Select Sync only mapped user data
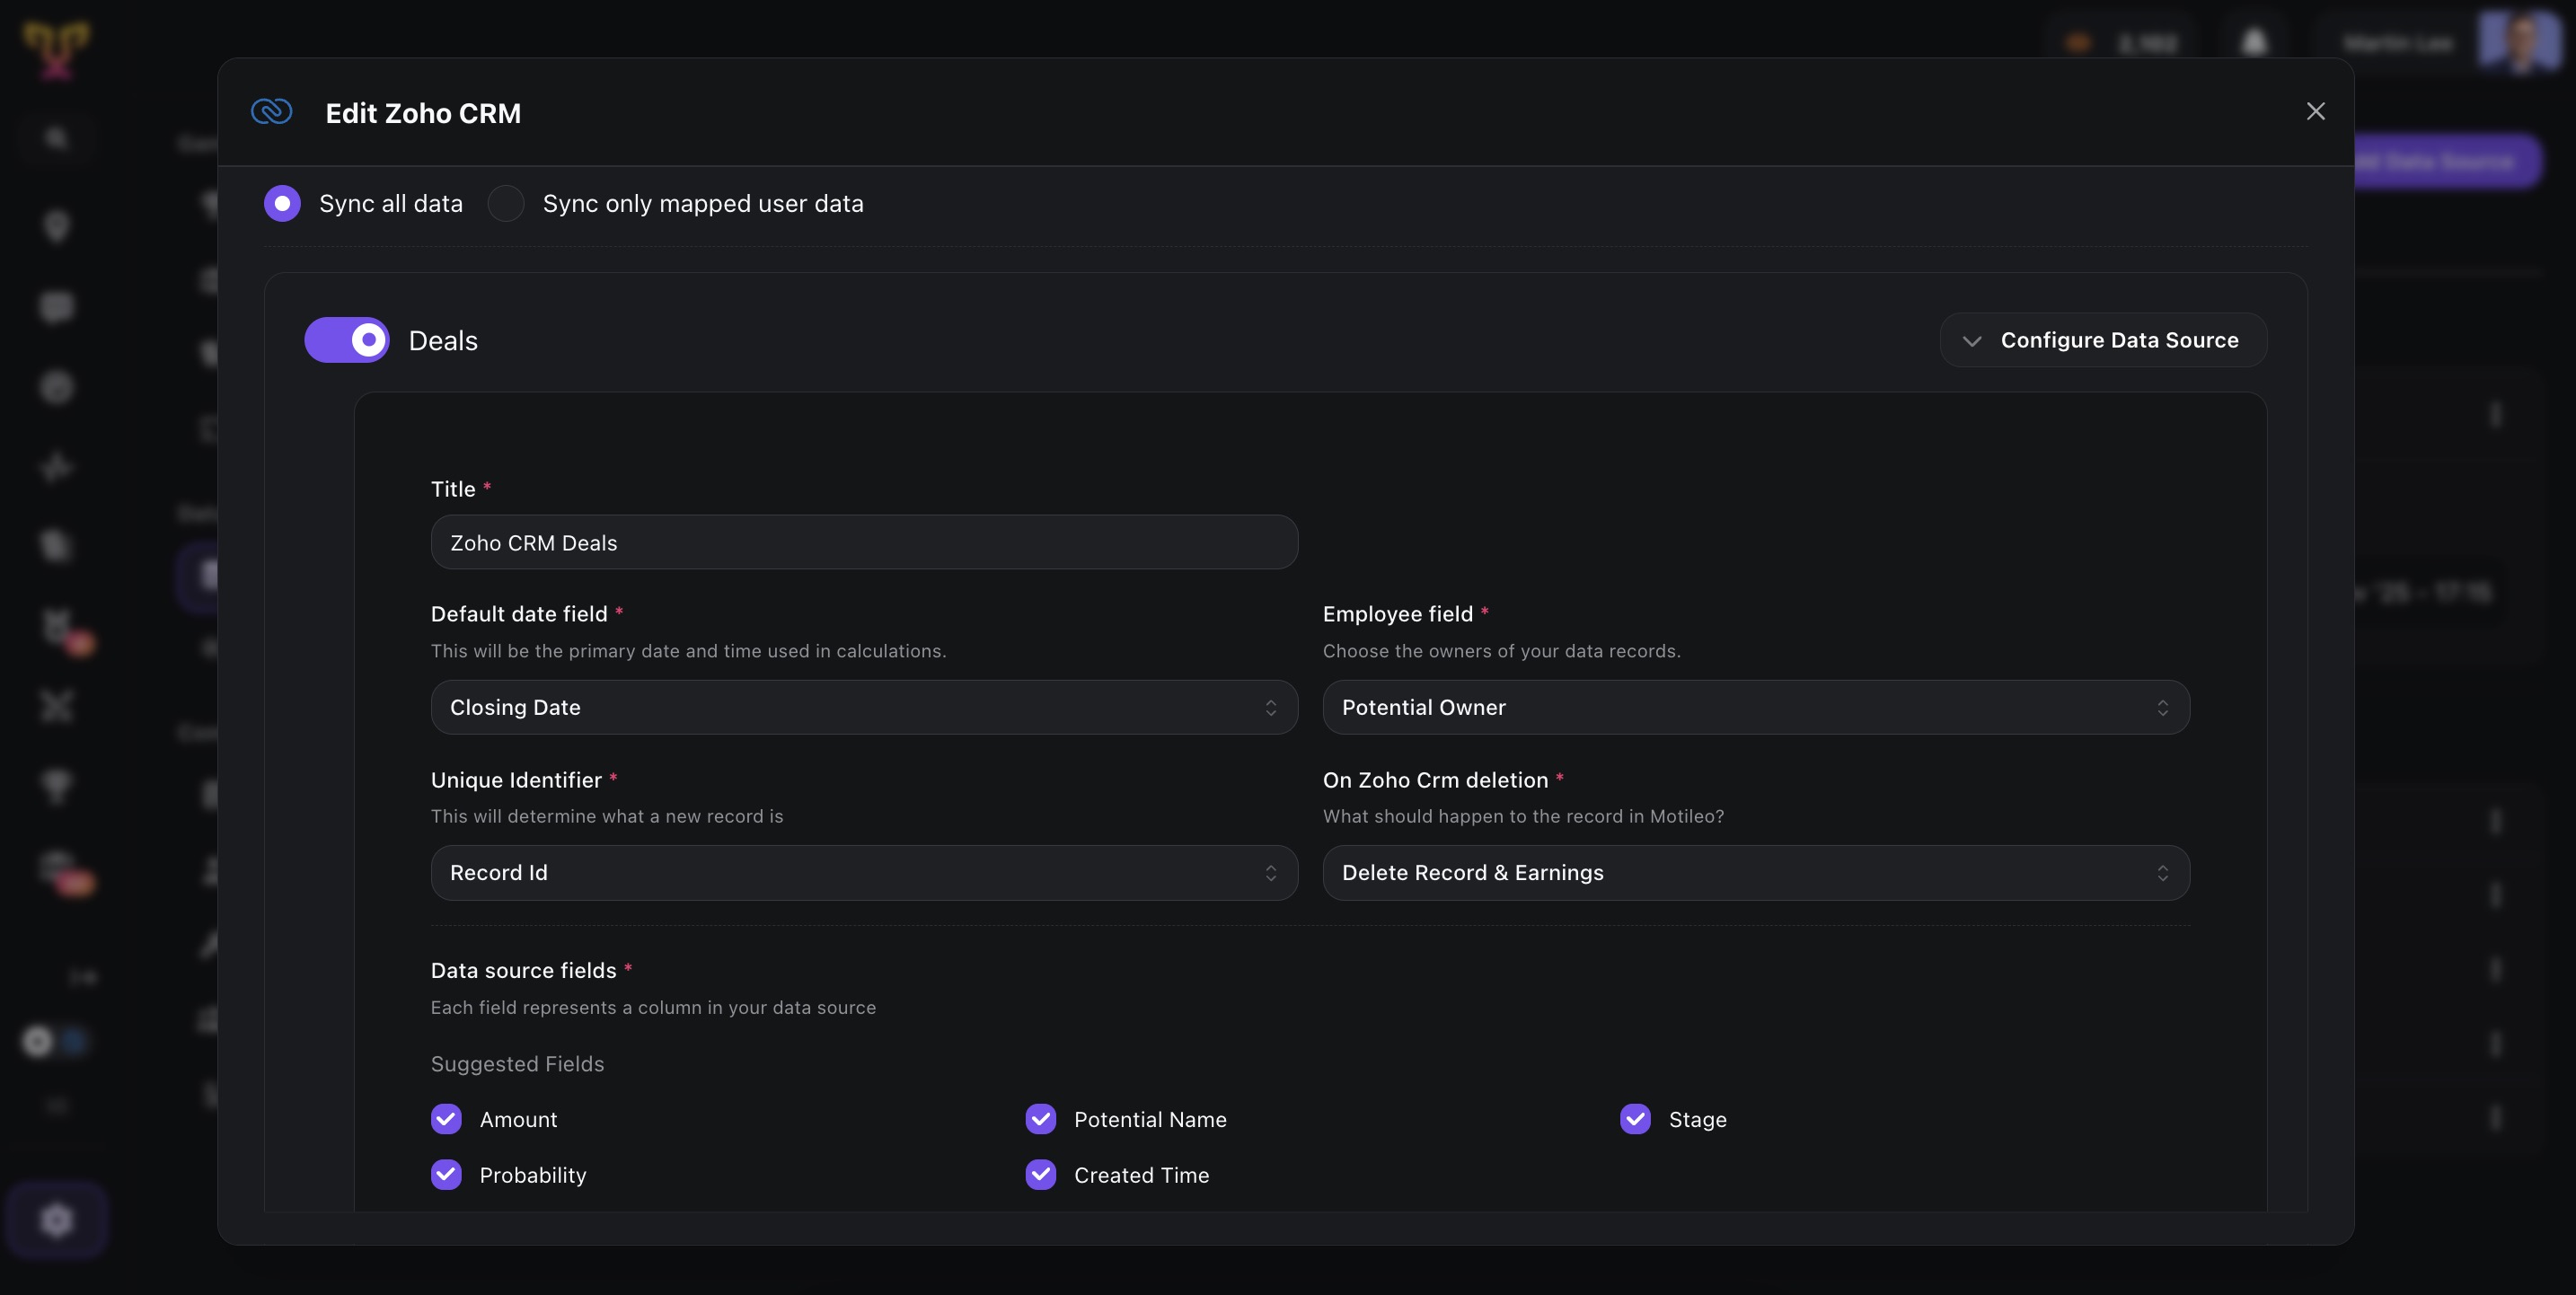The width and height of the screenshot is (2576, 1295). pyautogui.click(x=506, y=203)
